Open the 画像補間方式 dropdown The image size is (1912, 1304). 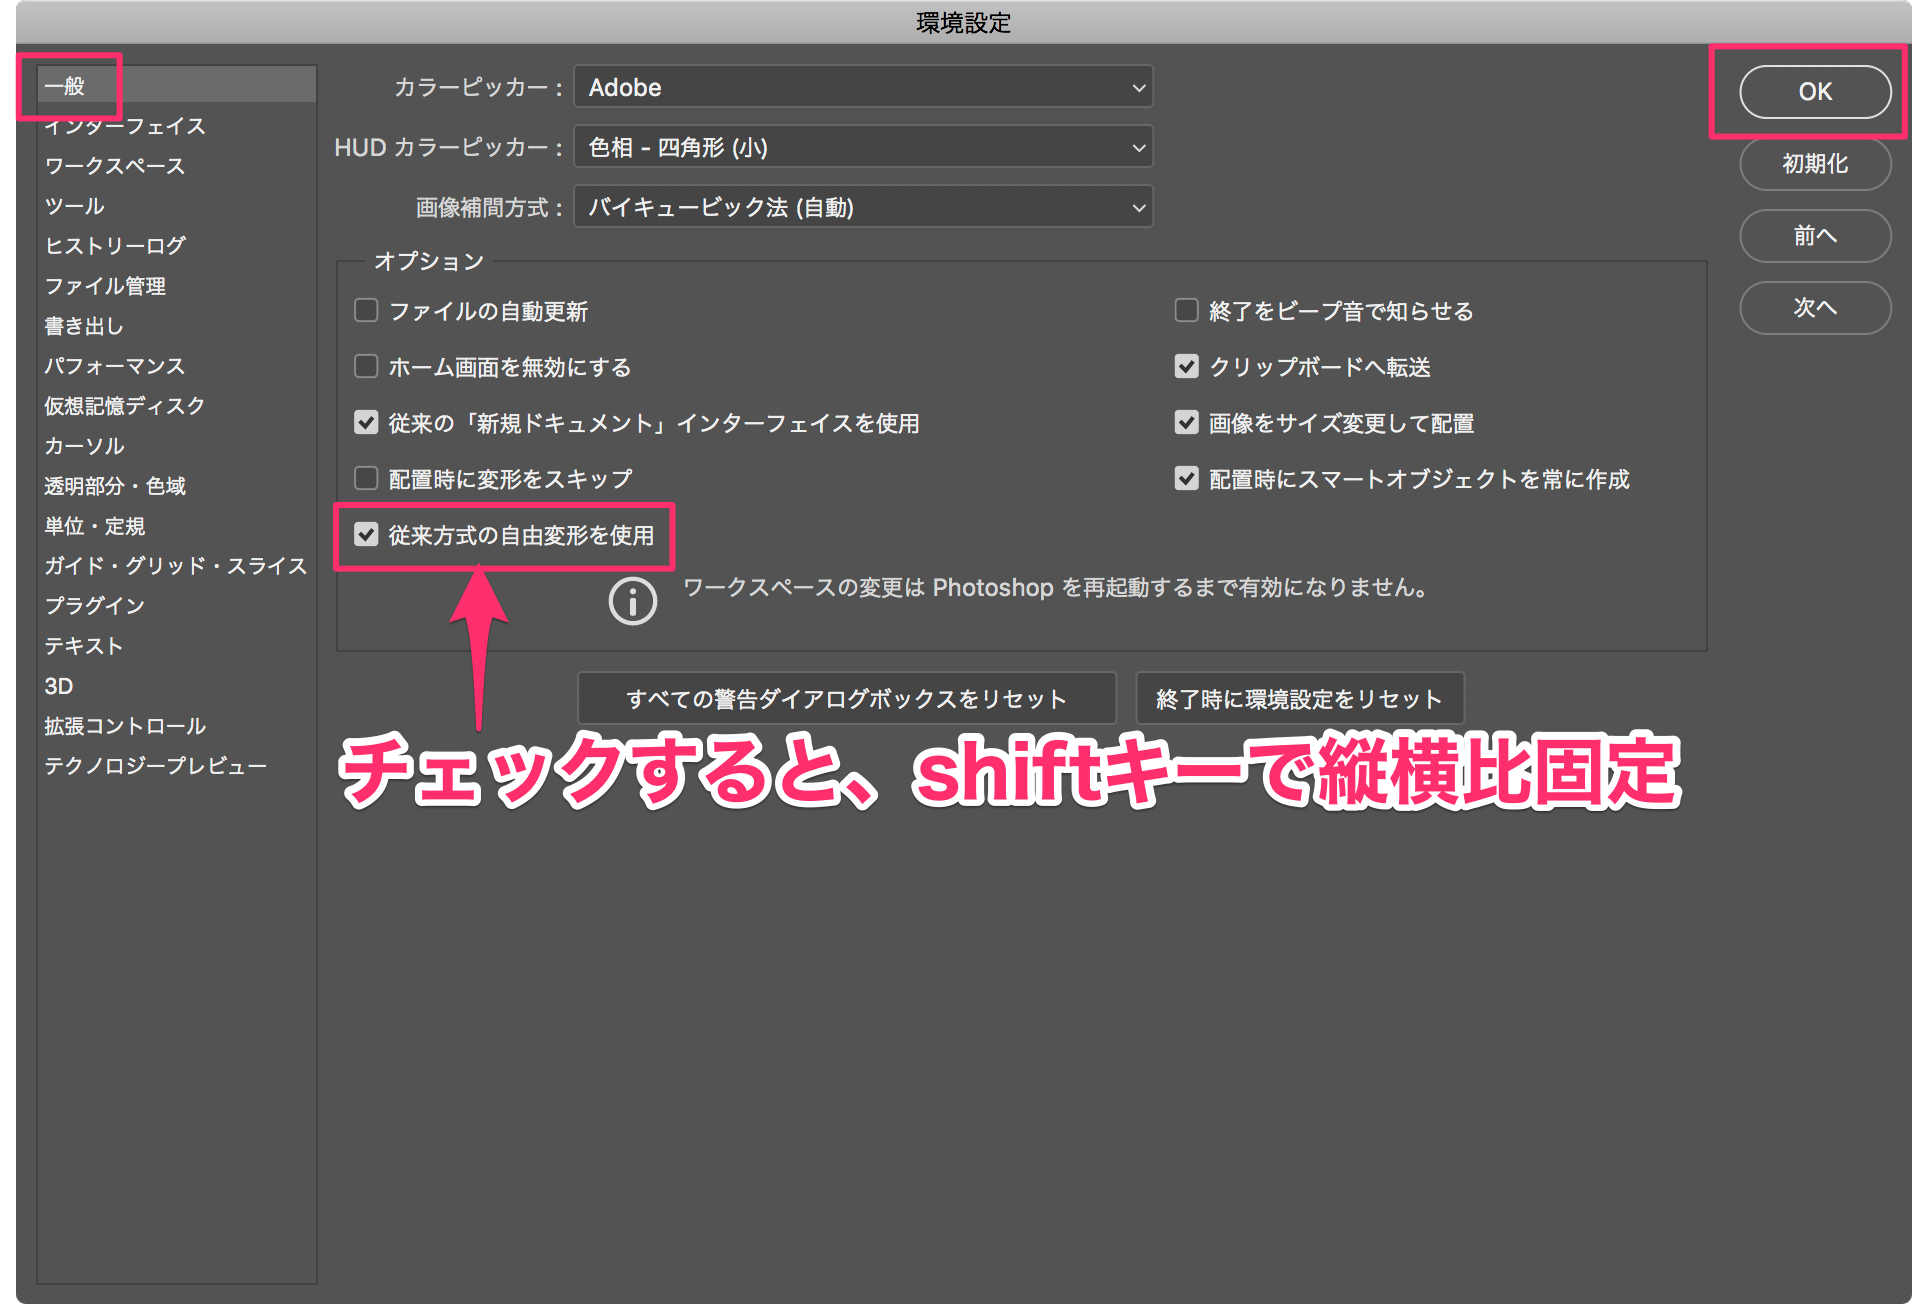tap(863, 207)
